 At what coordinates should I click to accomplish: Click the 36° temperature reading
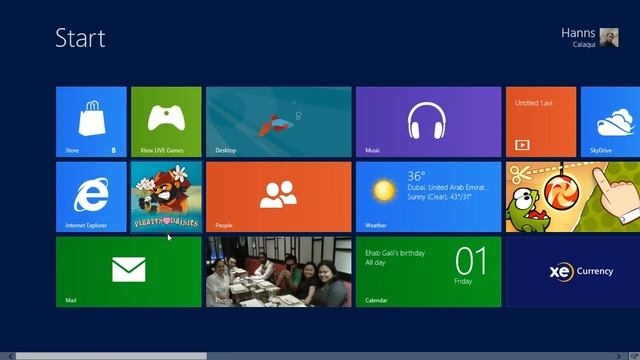tap(416, 176)
